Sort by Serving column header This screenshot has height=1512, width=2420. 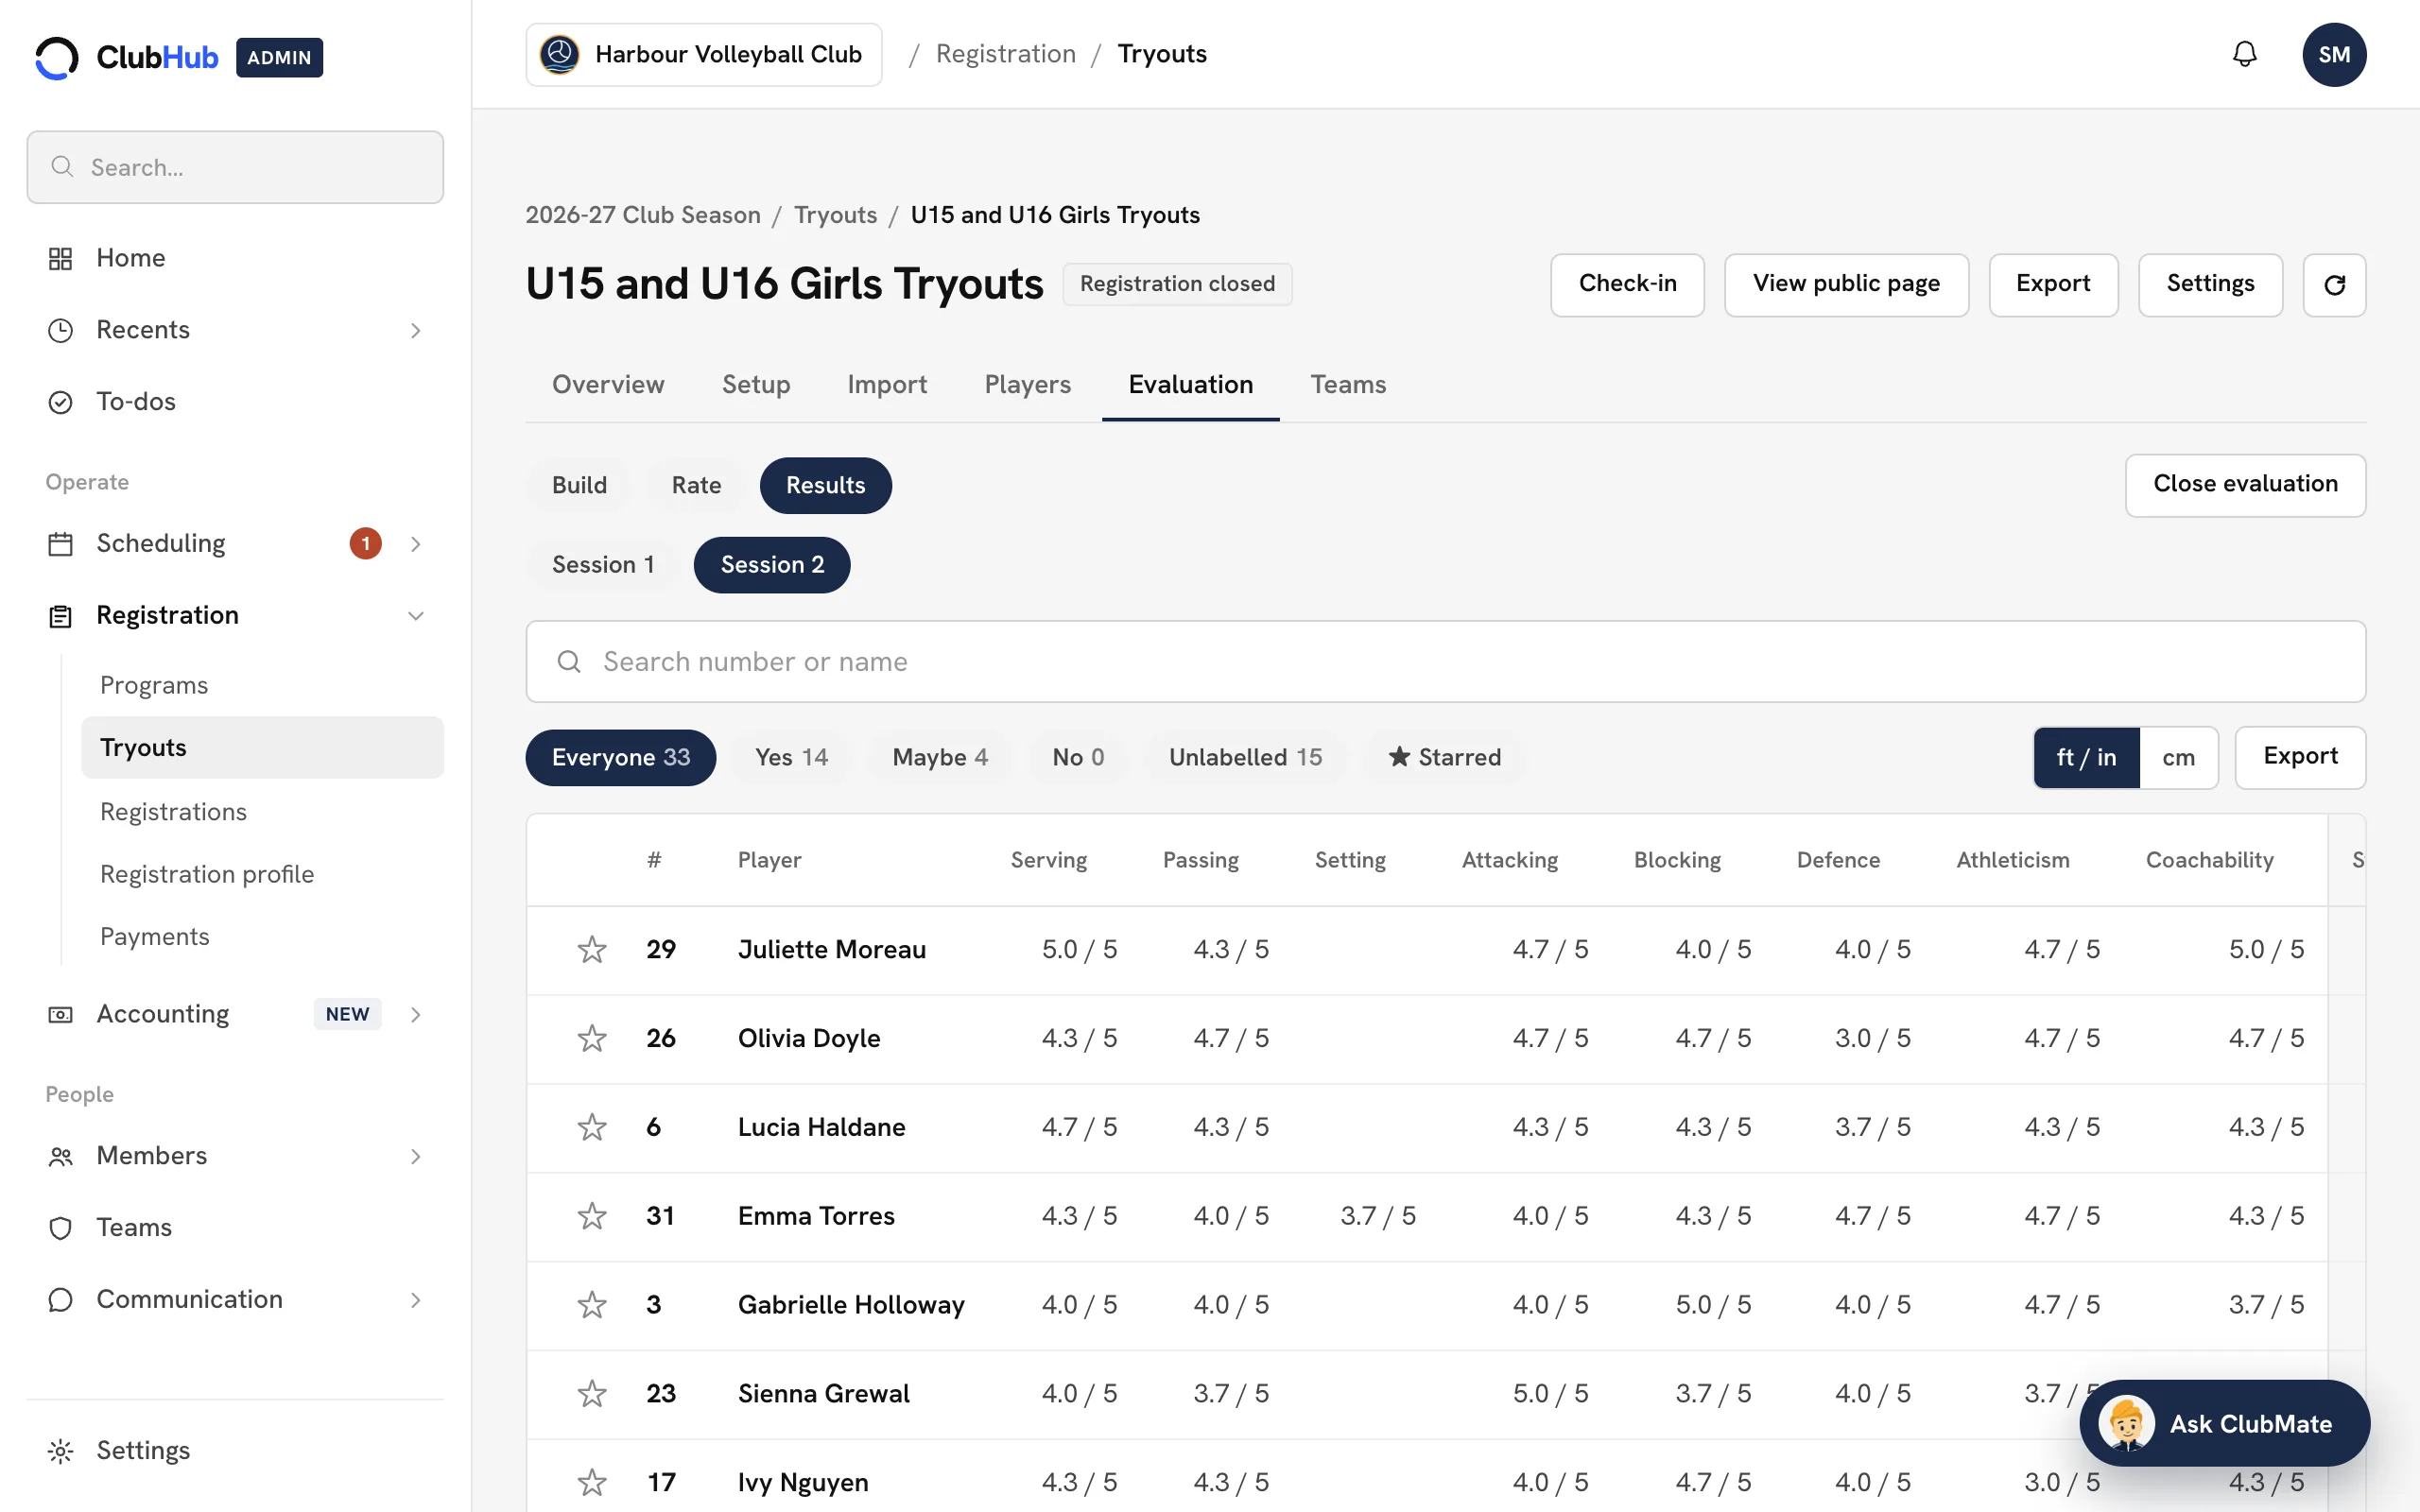tap(1048, 860)
